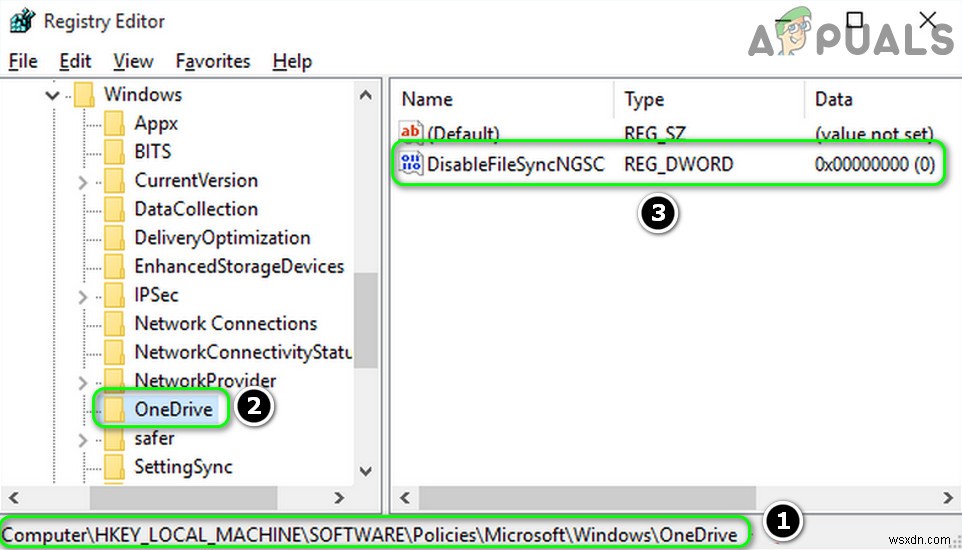Select the BITS key
962x550 pixels.
[x=153, y=152]
